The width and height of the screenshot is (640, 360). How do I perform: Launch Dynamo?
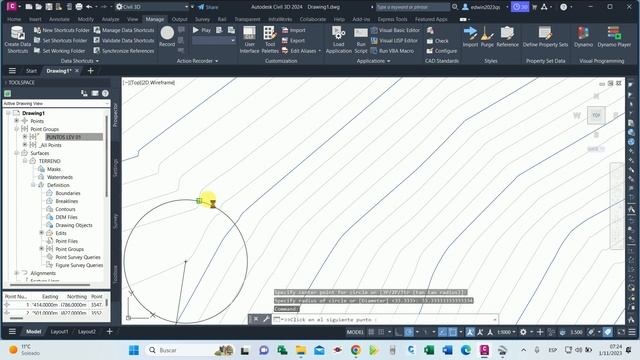583,37
